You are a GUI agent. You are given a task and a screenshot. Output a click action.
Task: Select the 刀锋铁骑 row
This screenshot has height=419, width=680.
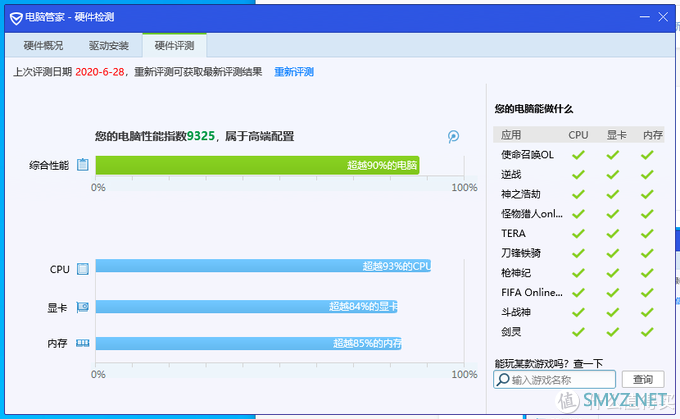[579, 253]
